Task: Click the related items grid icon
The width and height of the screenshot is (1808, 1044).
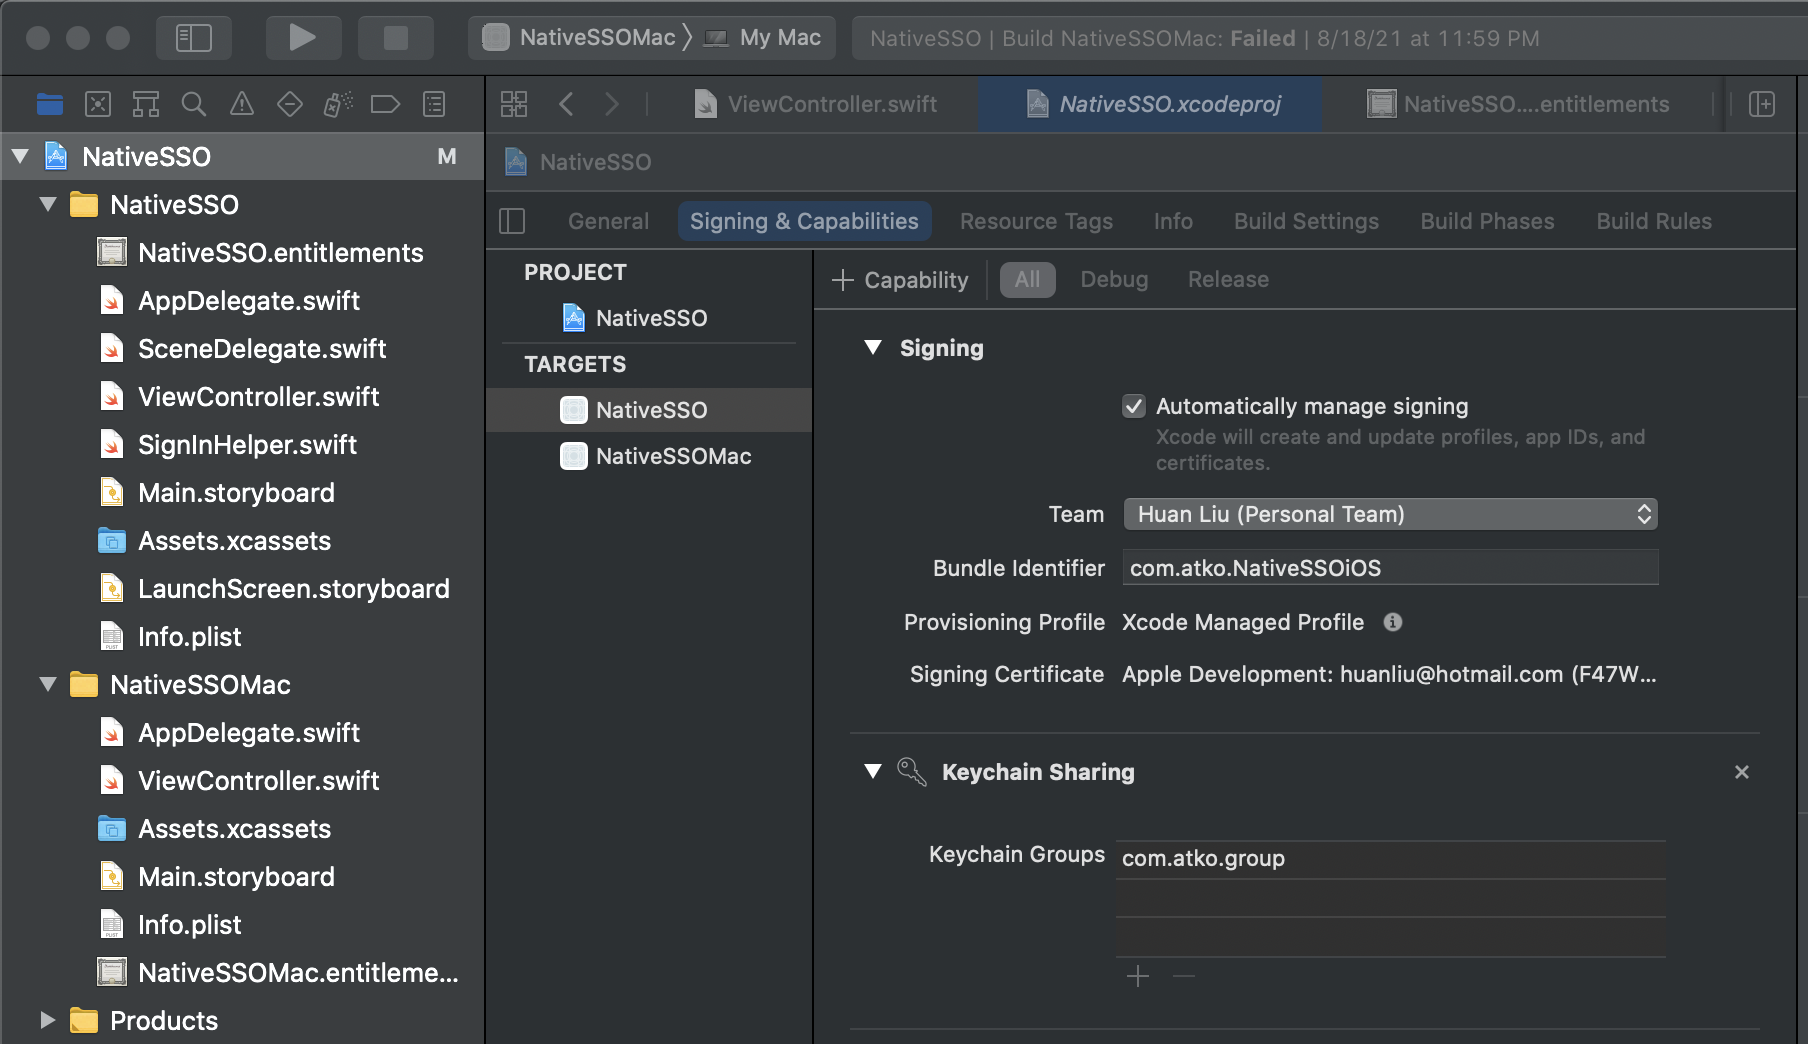Action: pos(514,104)
